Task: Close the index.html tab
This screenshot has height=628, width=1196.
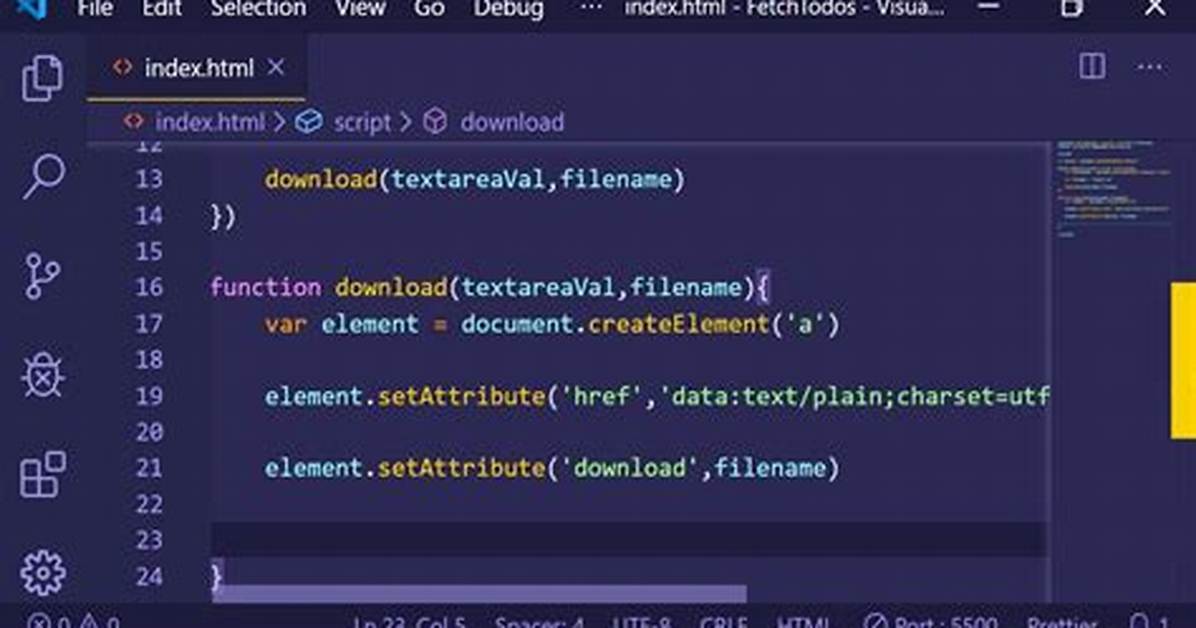Action: click(x=276, y=68)
